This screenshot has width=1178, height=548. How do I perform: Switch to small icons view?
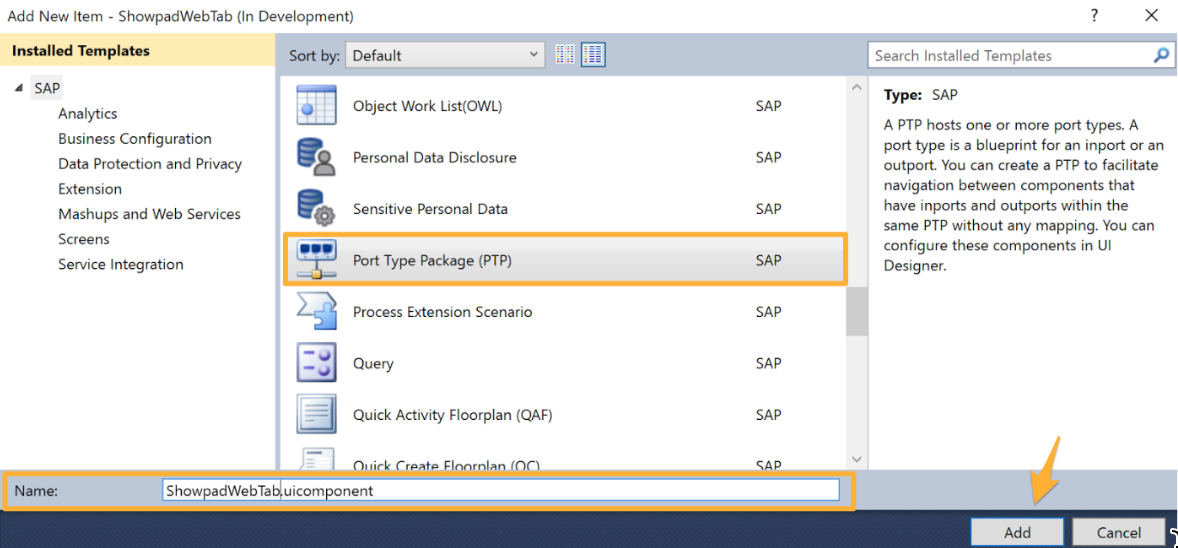[x=565, y=55]
